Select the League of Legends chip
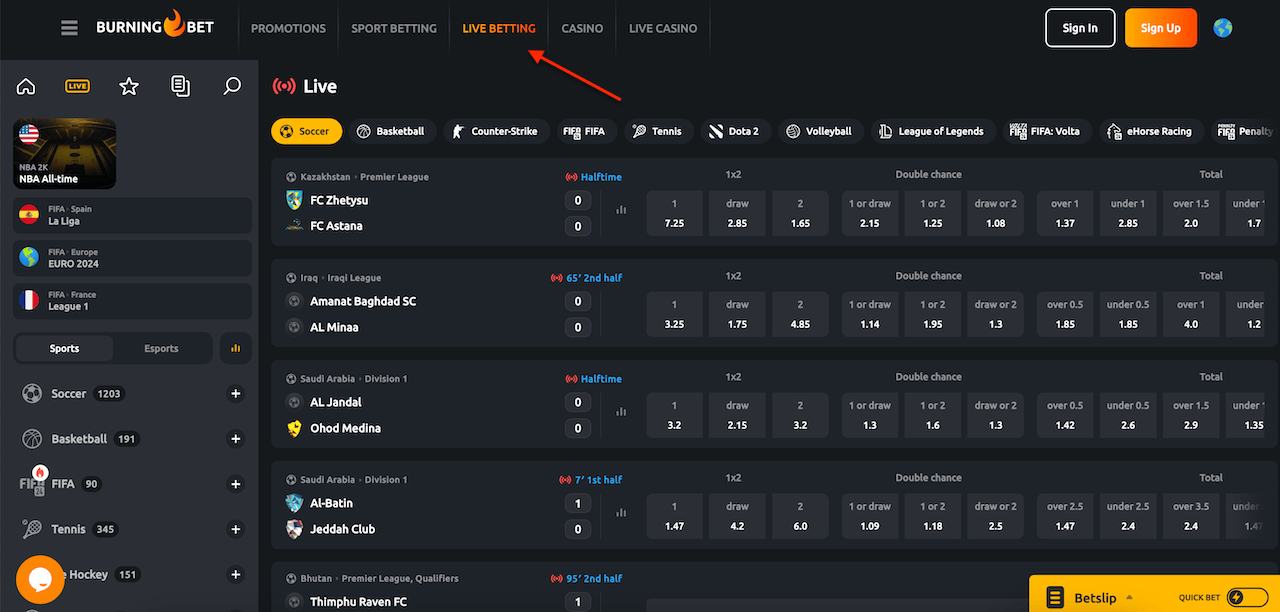1280x612 pixels. point(933,131)
